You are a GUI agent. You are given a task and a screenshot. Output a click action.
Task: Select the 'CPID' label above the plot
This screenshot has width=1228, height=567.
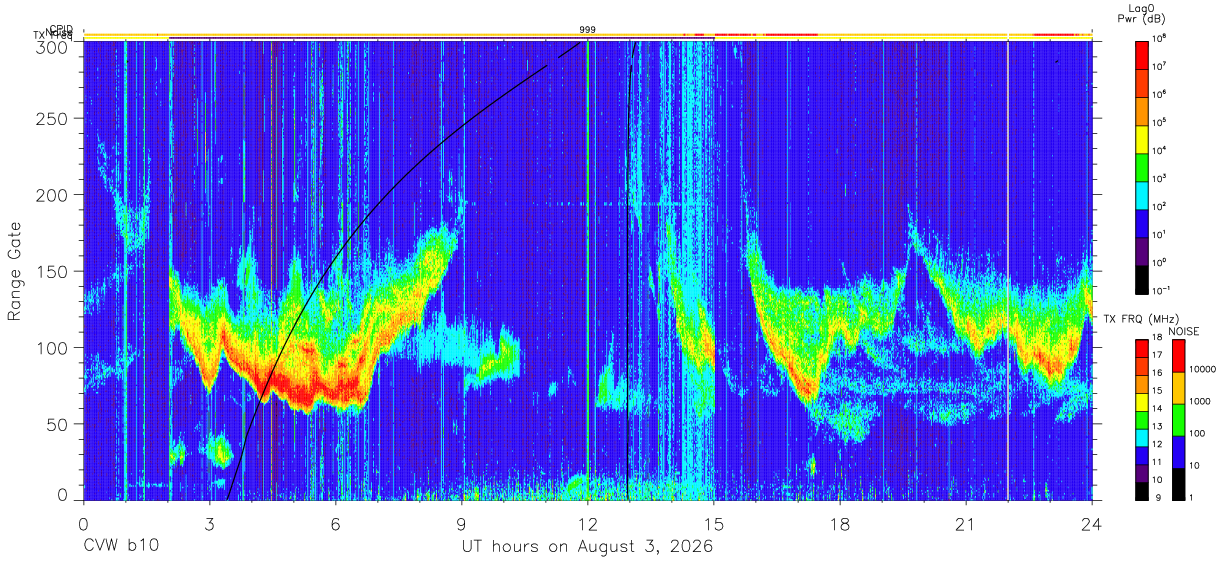coord(60,29)
